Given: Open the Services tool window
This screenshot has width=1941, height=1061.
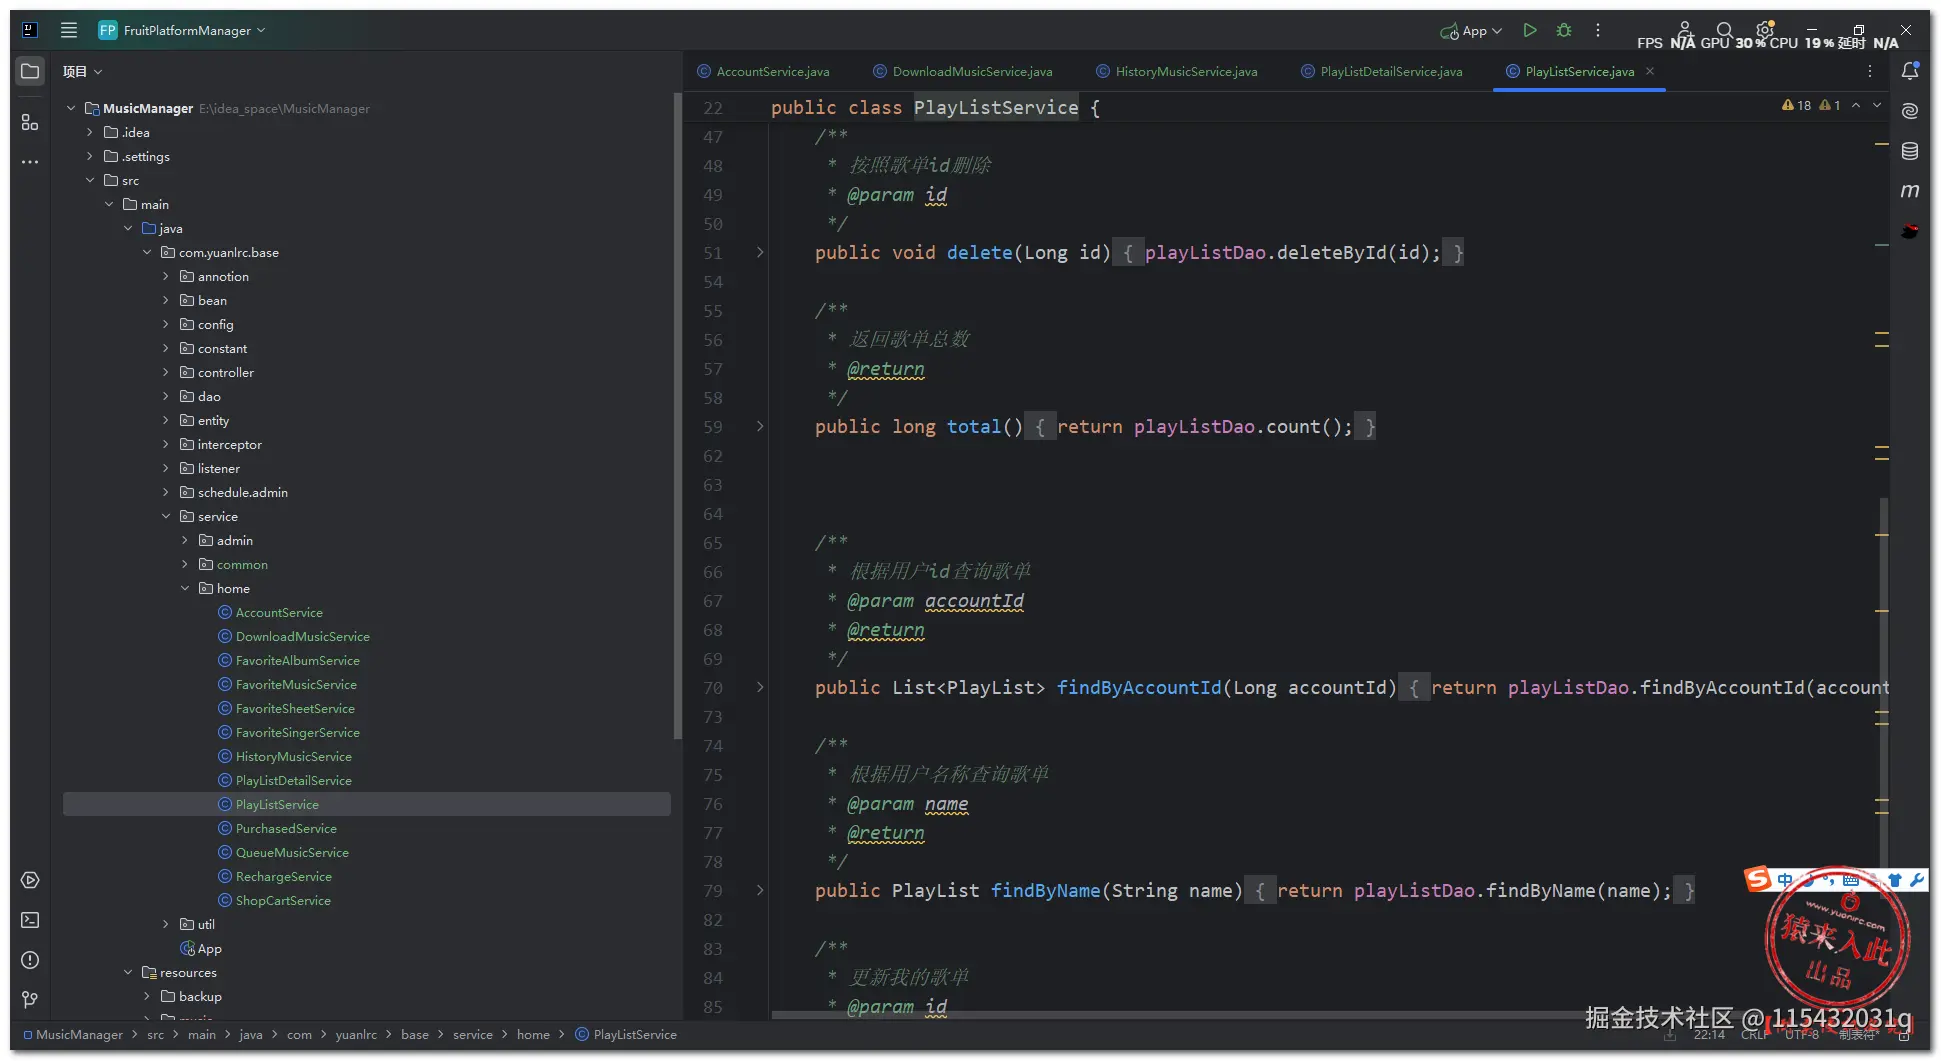Looking at the screenshot, I should tap(30, 880).
